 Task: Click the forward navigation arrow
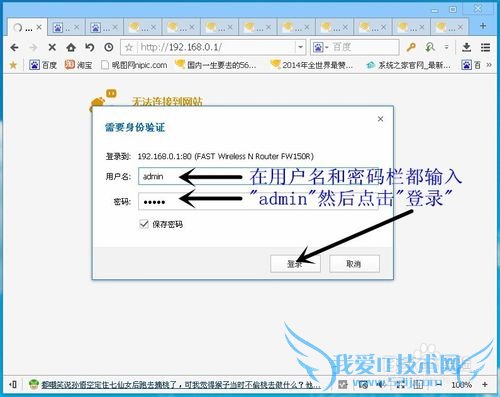click(x=33, y=48)
